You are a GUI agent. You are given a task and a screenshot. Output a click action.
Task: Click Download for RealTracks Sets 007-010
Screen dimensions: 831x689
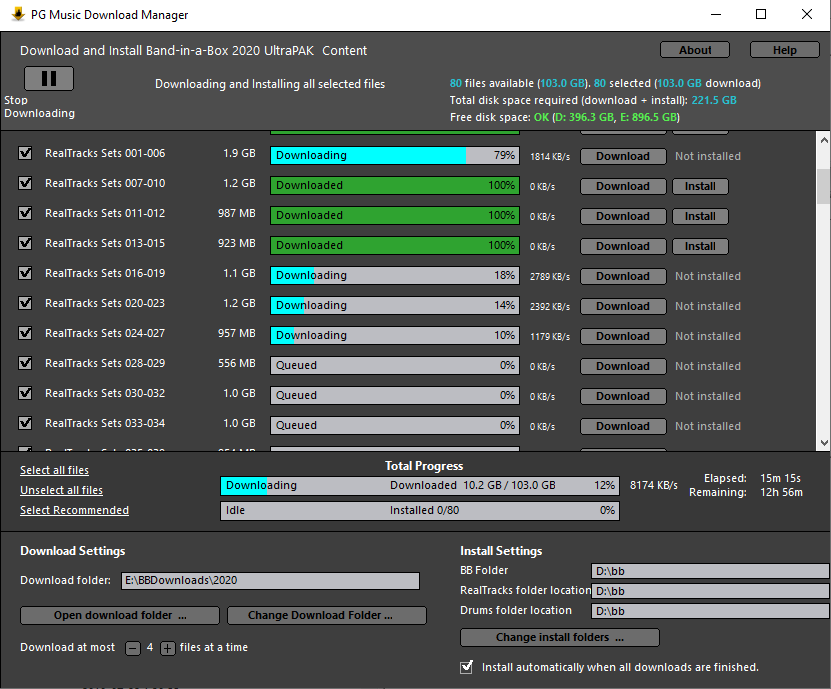pyautogui.click(x=623, y=186)
